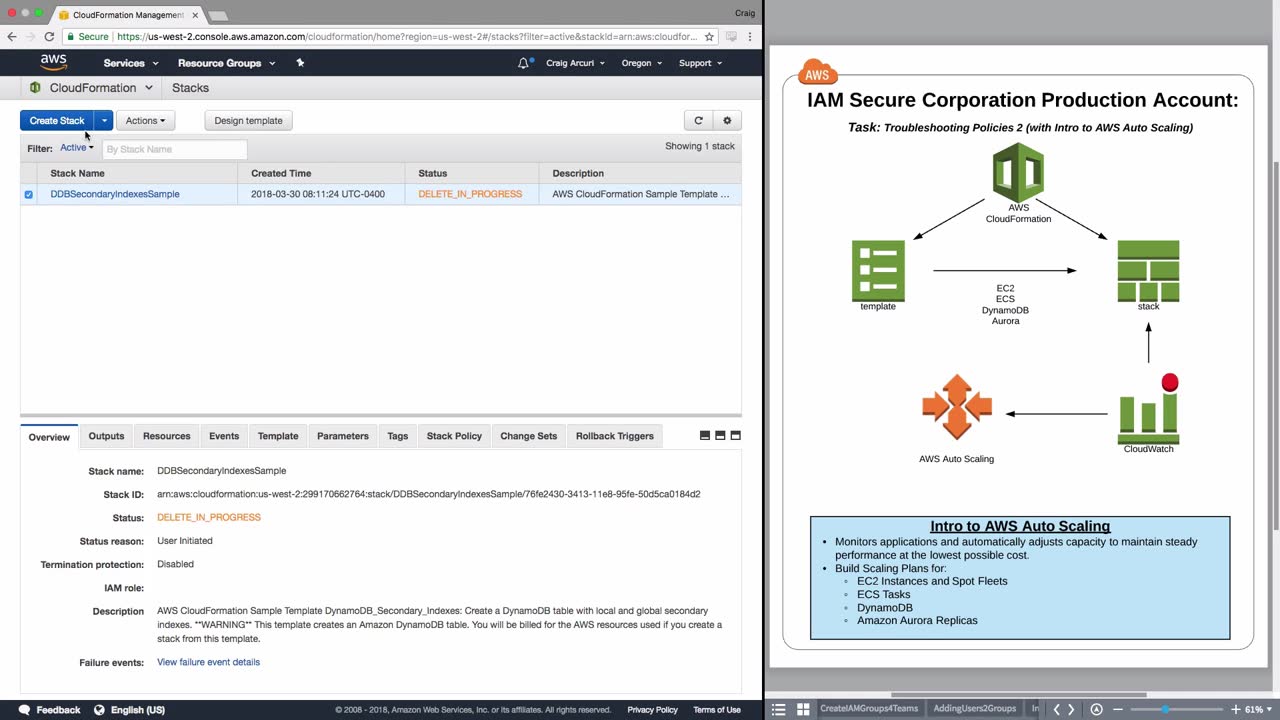The width and height of the screenshot is (1280, 720).
Task: Click the Design template button
Action: click(248, 121)
